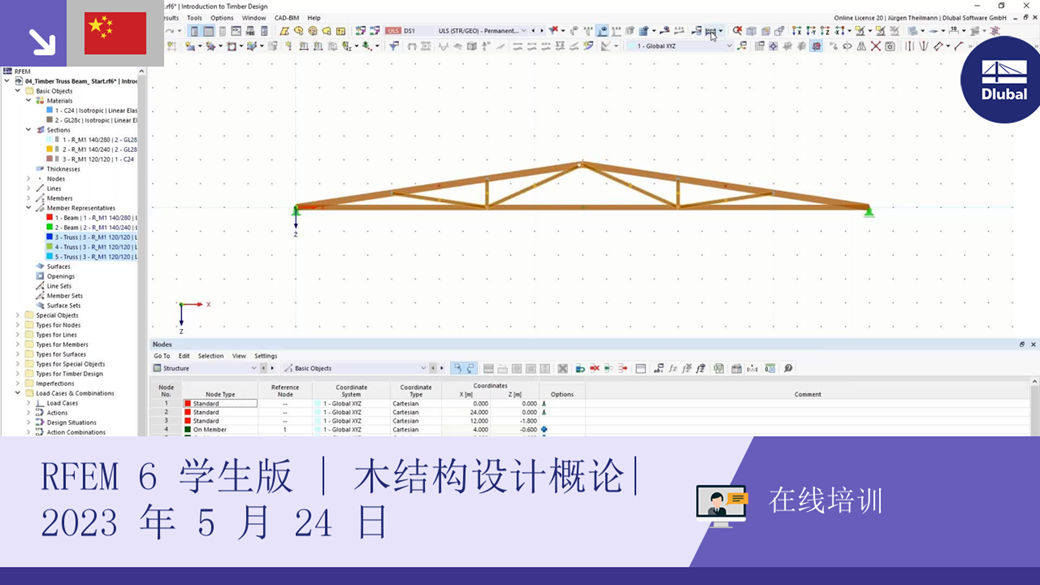Click next arrow beside Structure dropdown
This screenshot has width=1040, height=585.
pyautogui.click(x=271, y=368)
